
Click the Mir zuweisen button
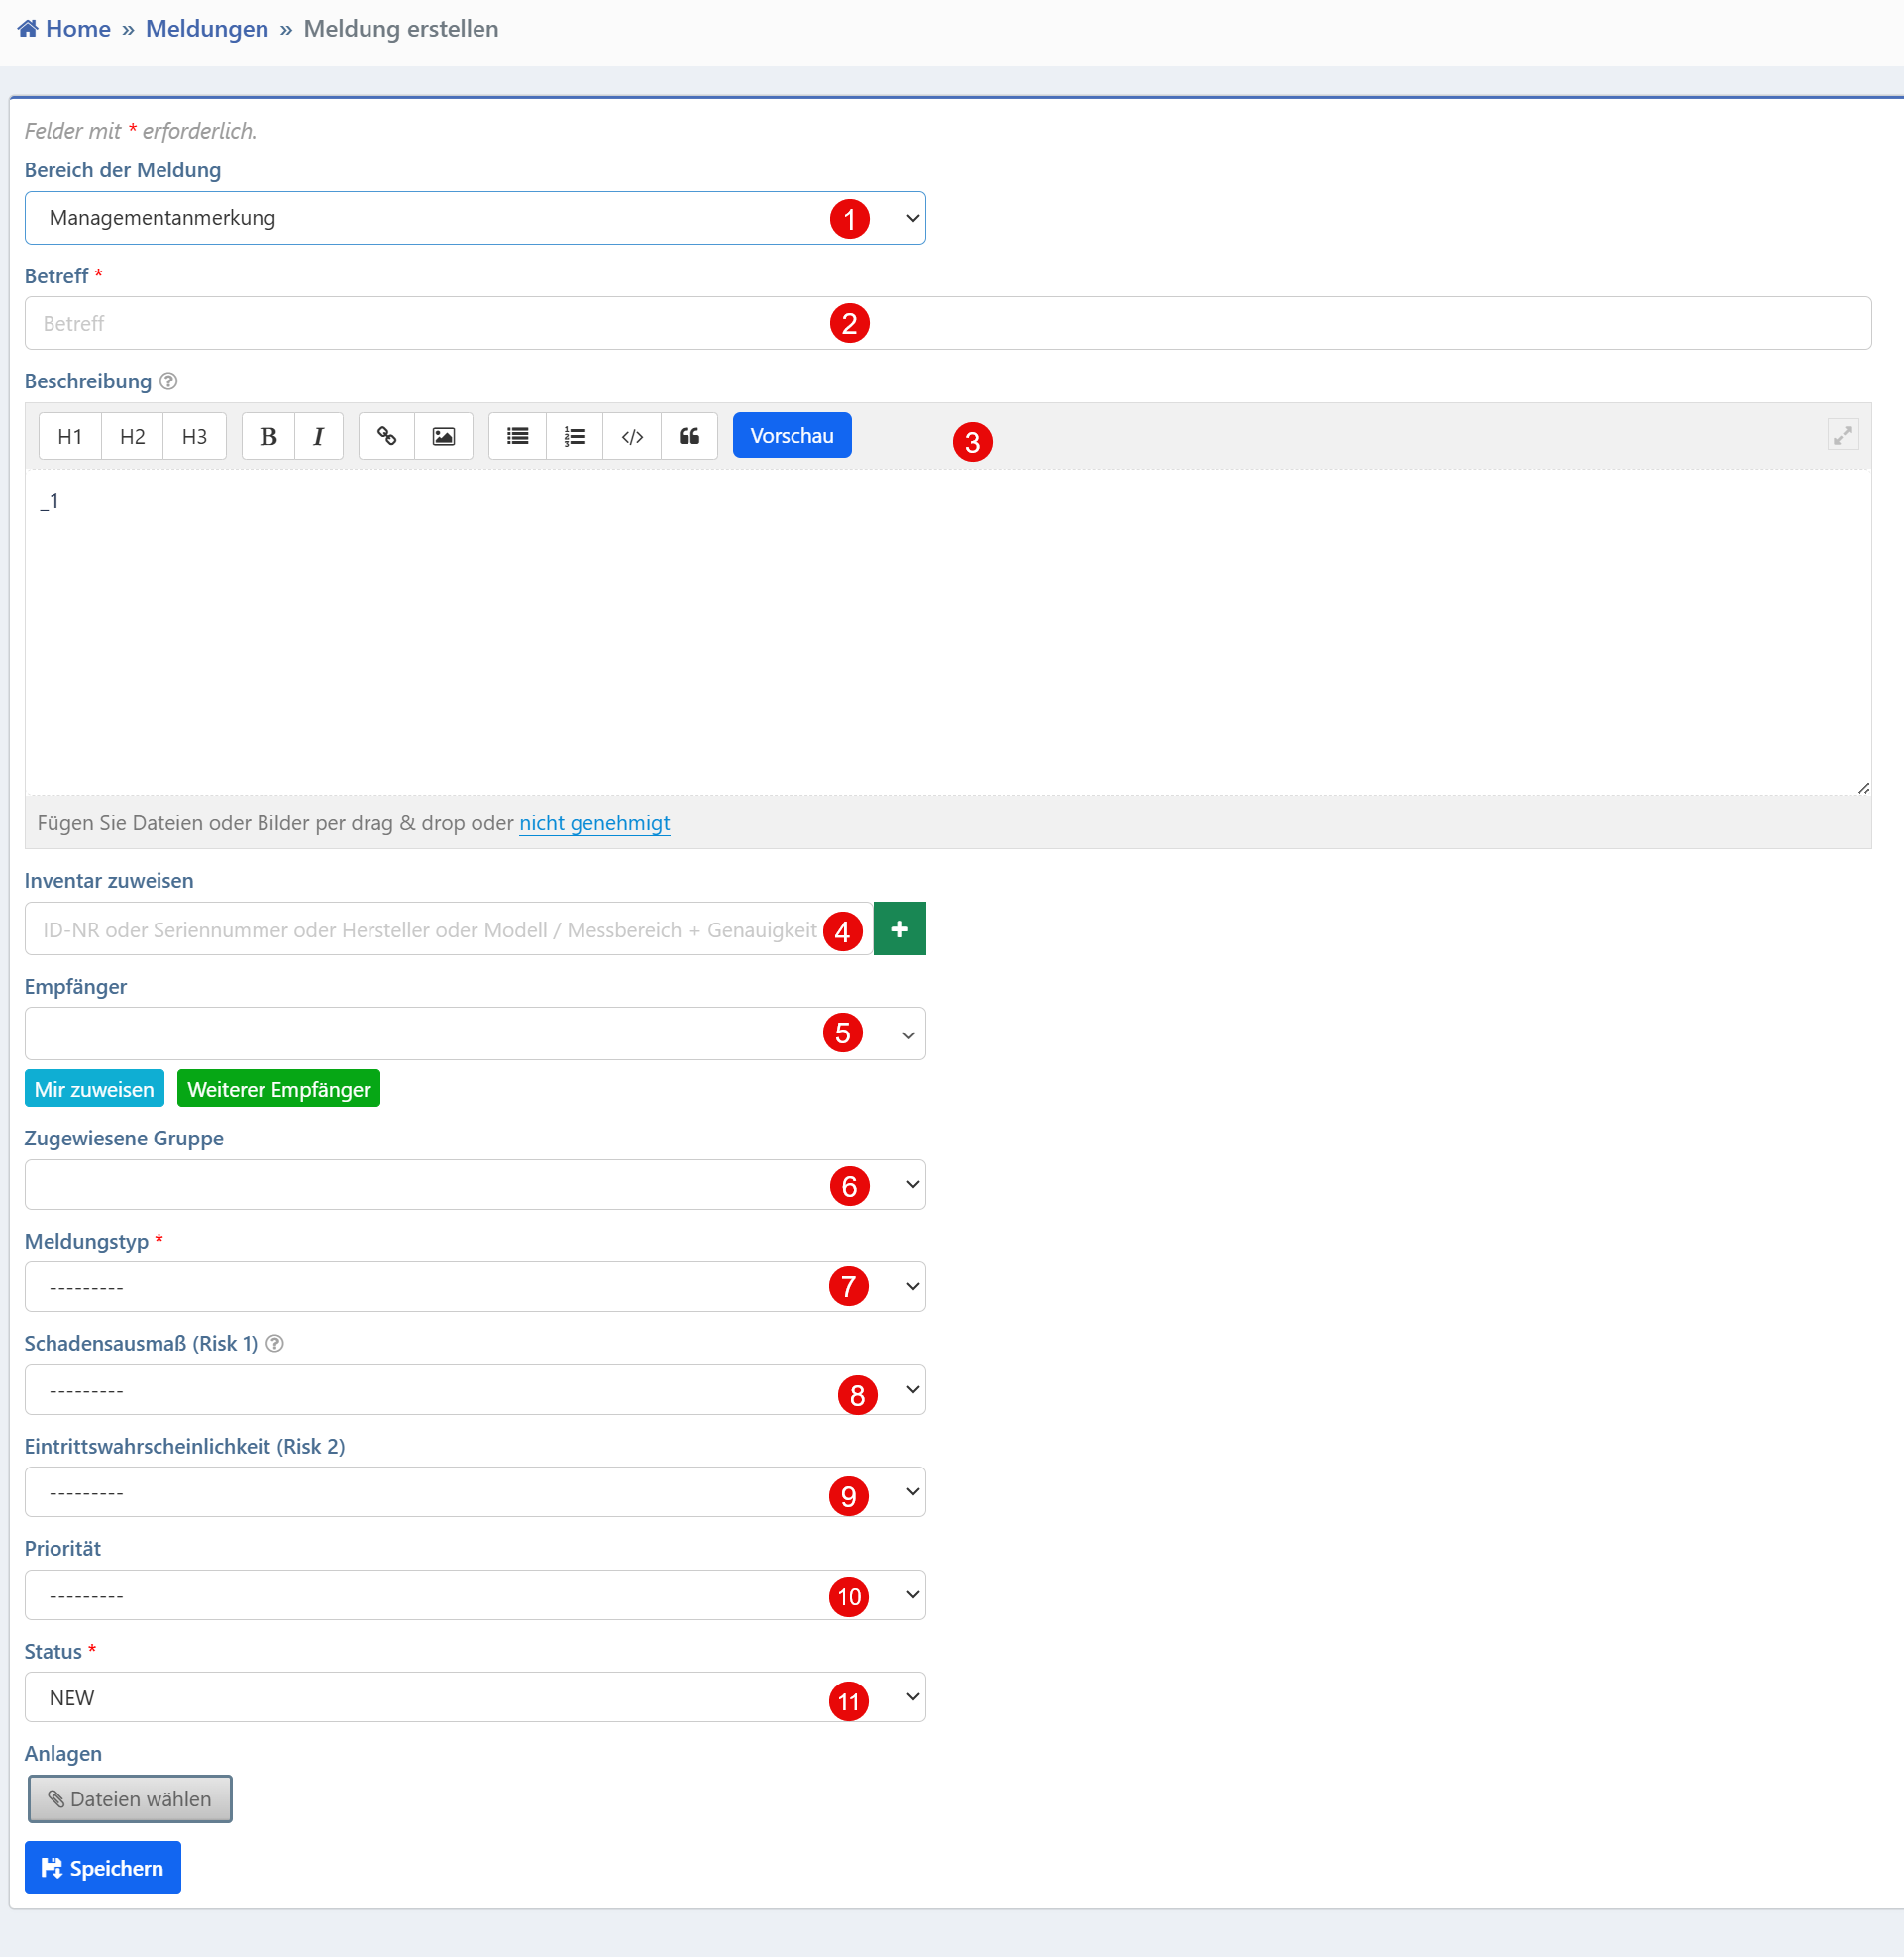point(94,1089)
